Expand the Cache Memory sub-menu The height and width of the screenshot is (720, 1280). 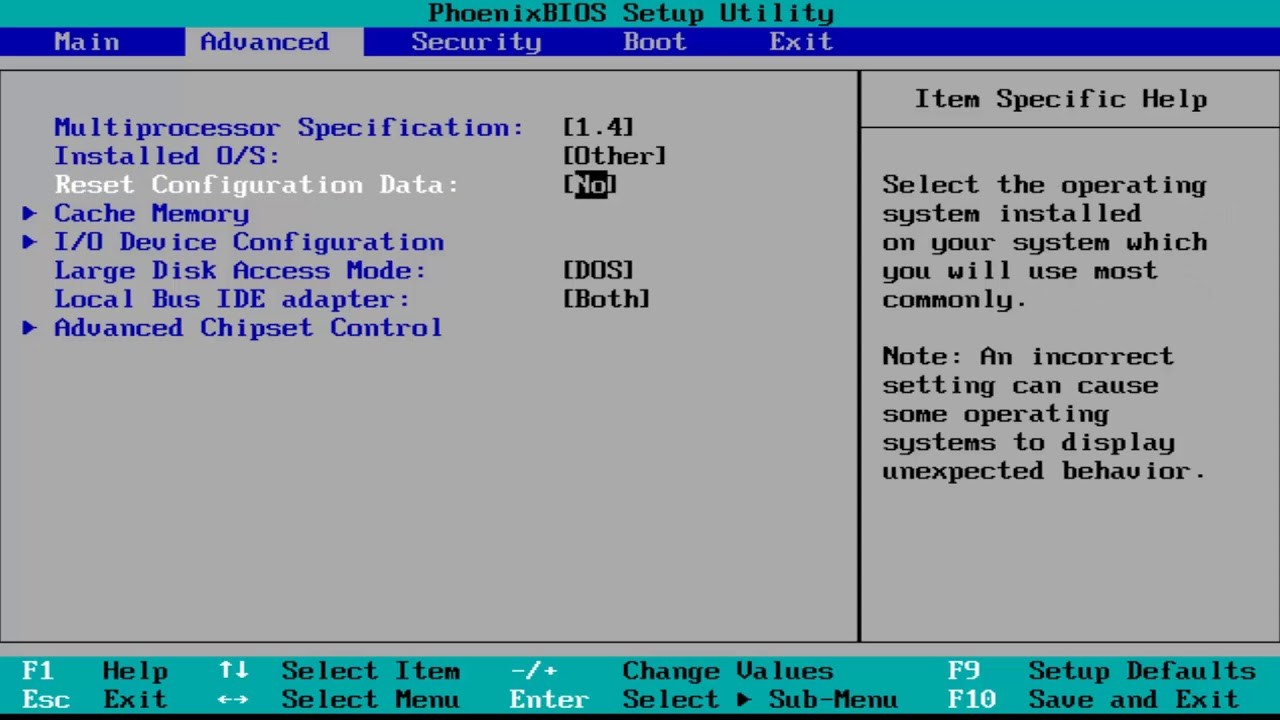point(151,213)
